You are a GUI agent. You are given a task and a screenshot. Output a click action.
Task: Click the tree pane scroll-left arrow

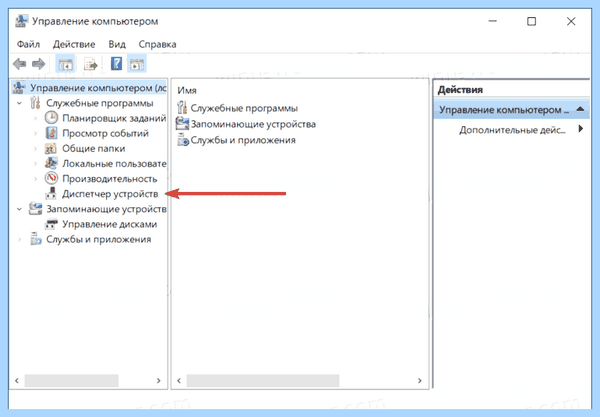pos(17,381)
